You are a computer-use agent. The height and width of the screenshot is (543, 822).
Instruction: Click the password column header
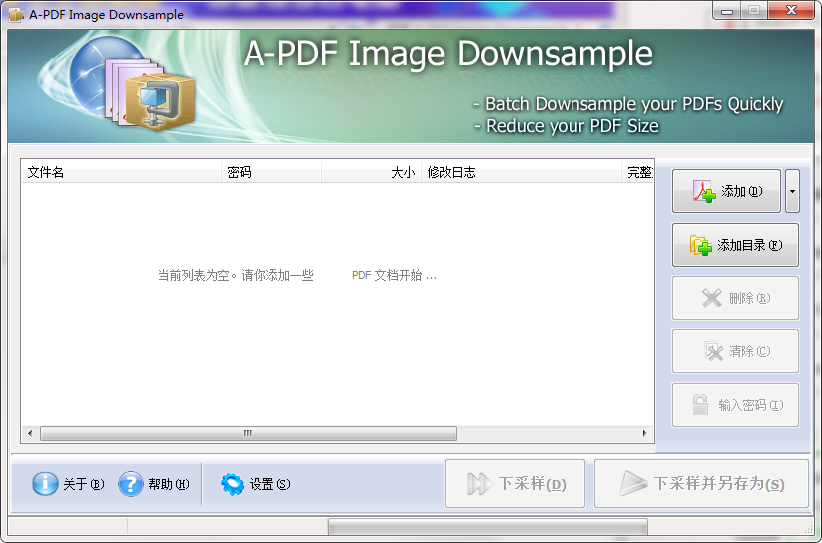271,172
